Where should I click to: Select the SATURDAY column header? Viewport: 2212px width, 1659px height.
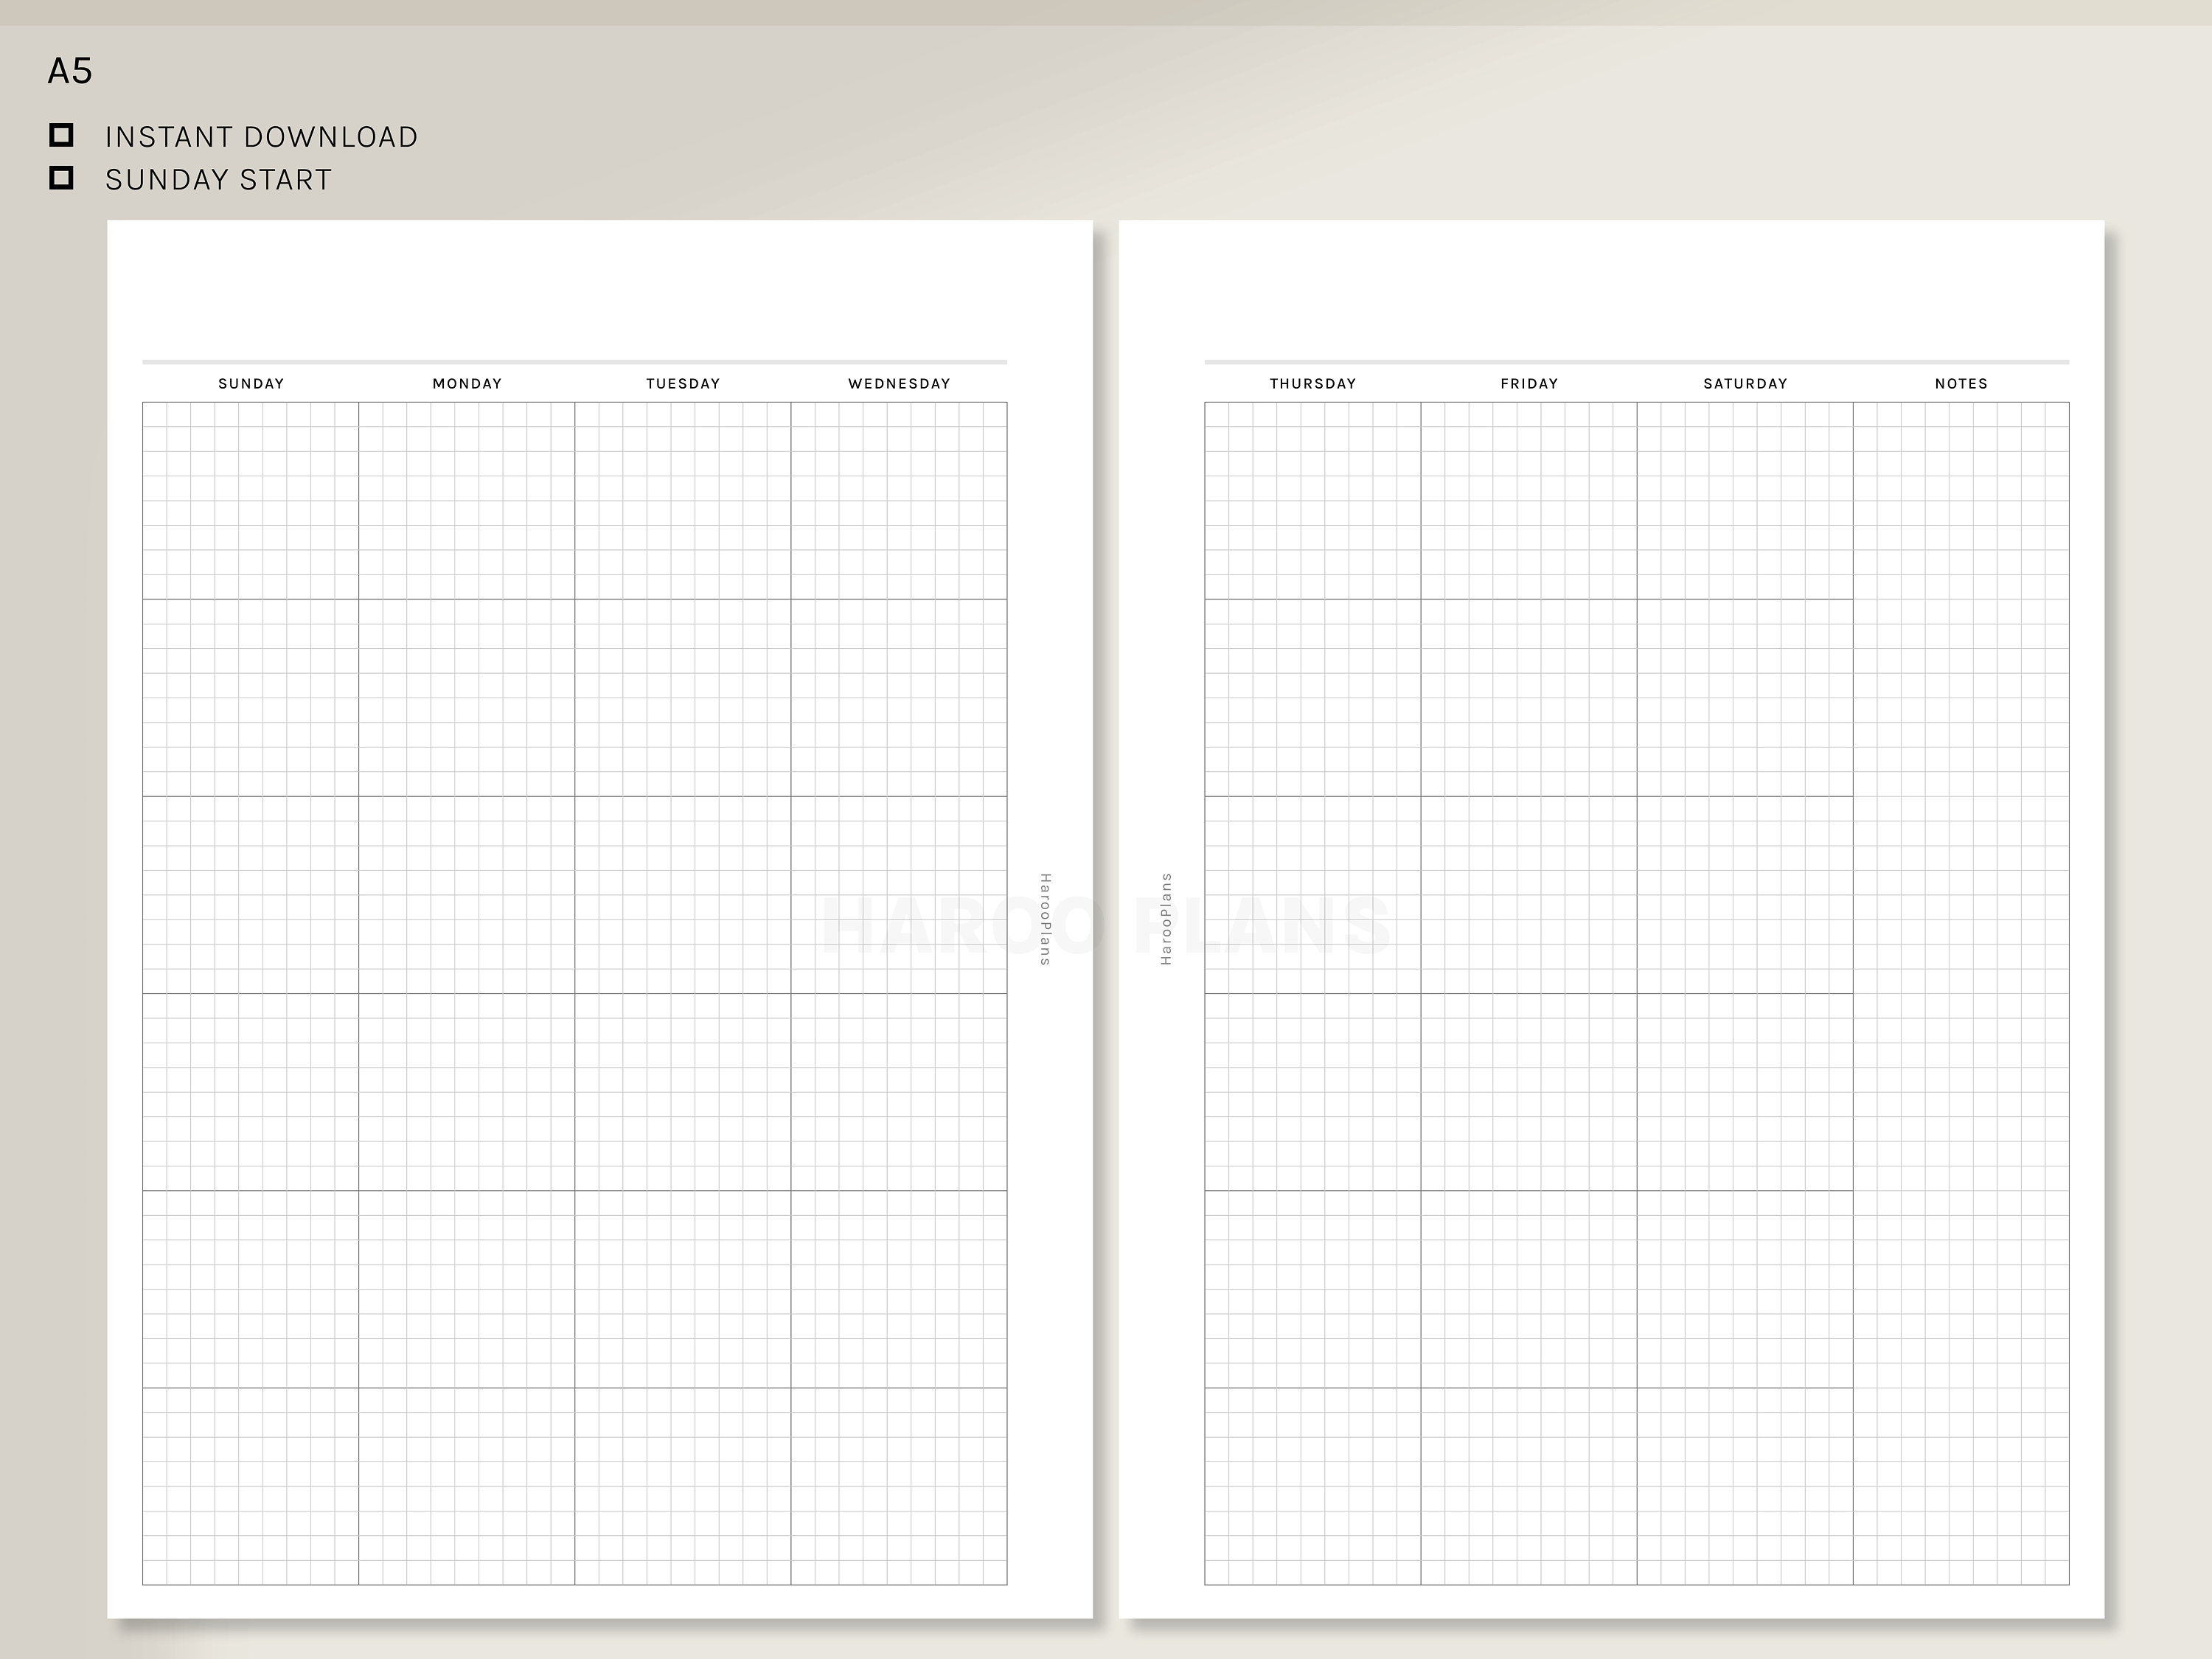(1745, 384)
